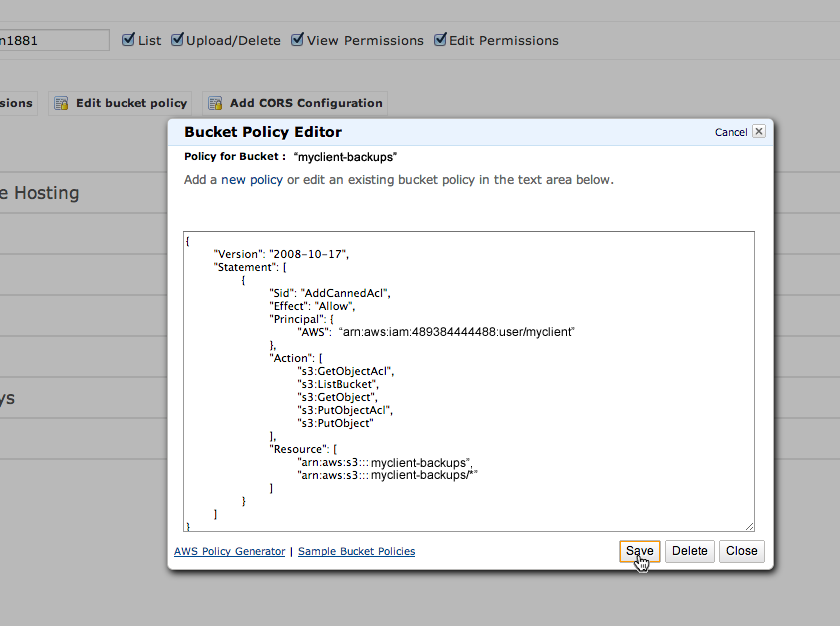Open Add CORS Configuration
840x626 pixels.
click(295, 103)
